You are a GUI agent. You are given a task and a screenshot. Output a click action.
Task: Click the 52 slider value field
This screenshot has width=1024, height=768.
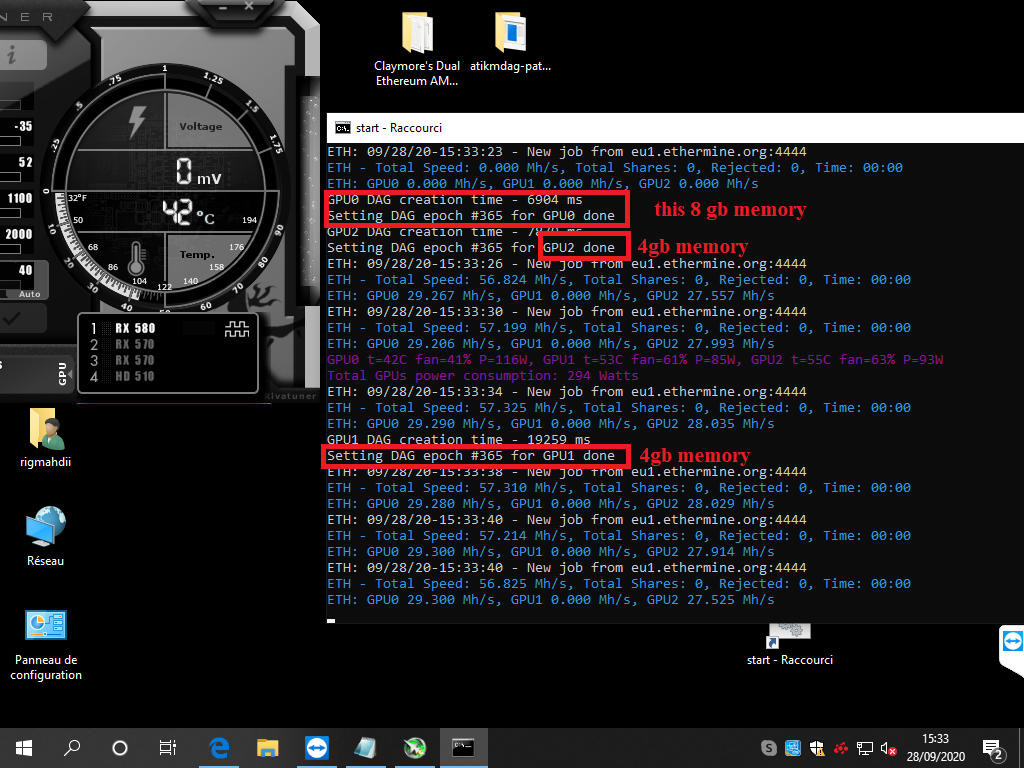(x=25, y=162)
